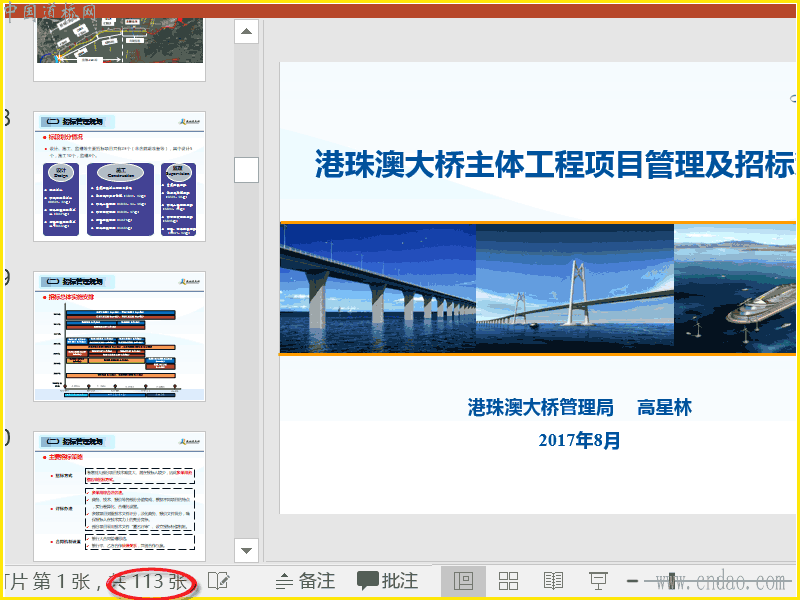Start Slide Show view icon
This screenshot has width=800, height=600.
point(598,581)
